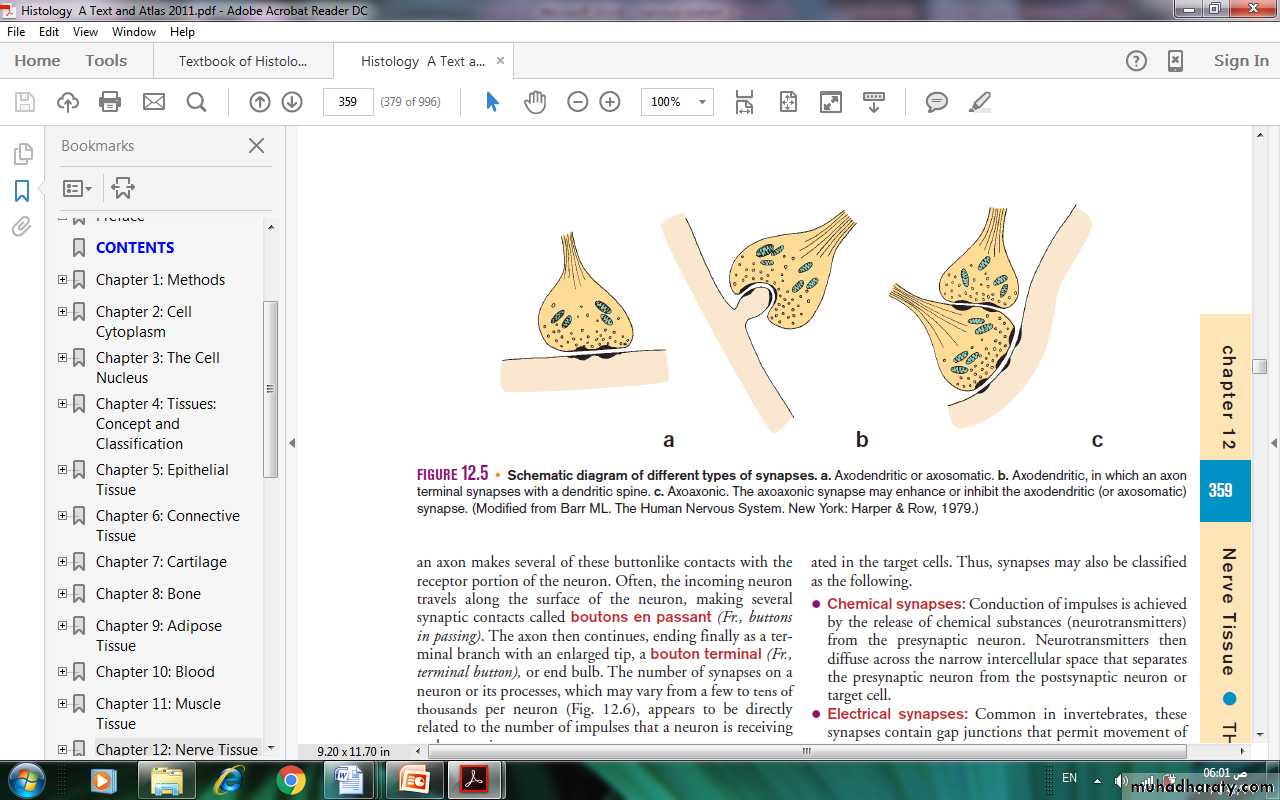Switch to Textbook of Histology tab
Image resolution: width=1280 pixels, height=800 pixels.
coord(243,61)
